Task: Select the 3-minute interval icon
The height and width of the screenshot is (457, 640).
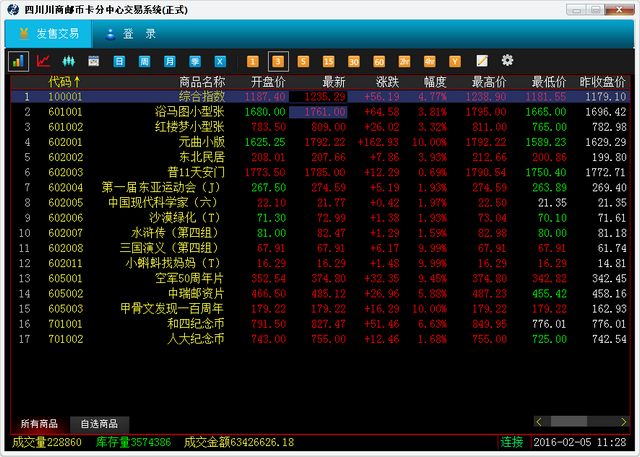Action: (278, 62)
